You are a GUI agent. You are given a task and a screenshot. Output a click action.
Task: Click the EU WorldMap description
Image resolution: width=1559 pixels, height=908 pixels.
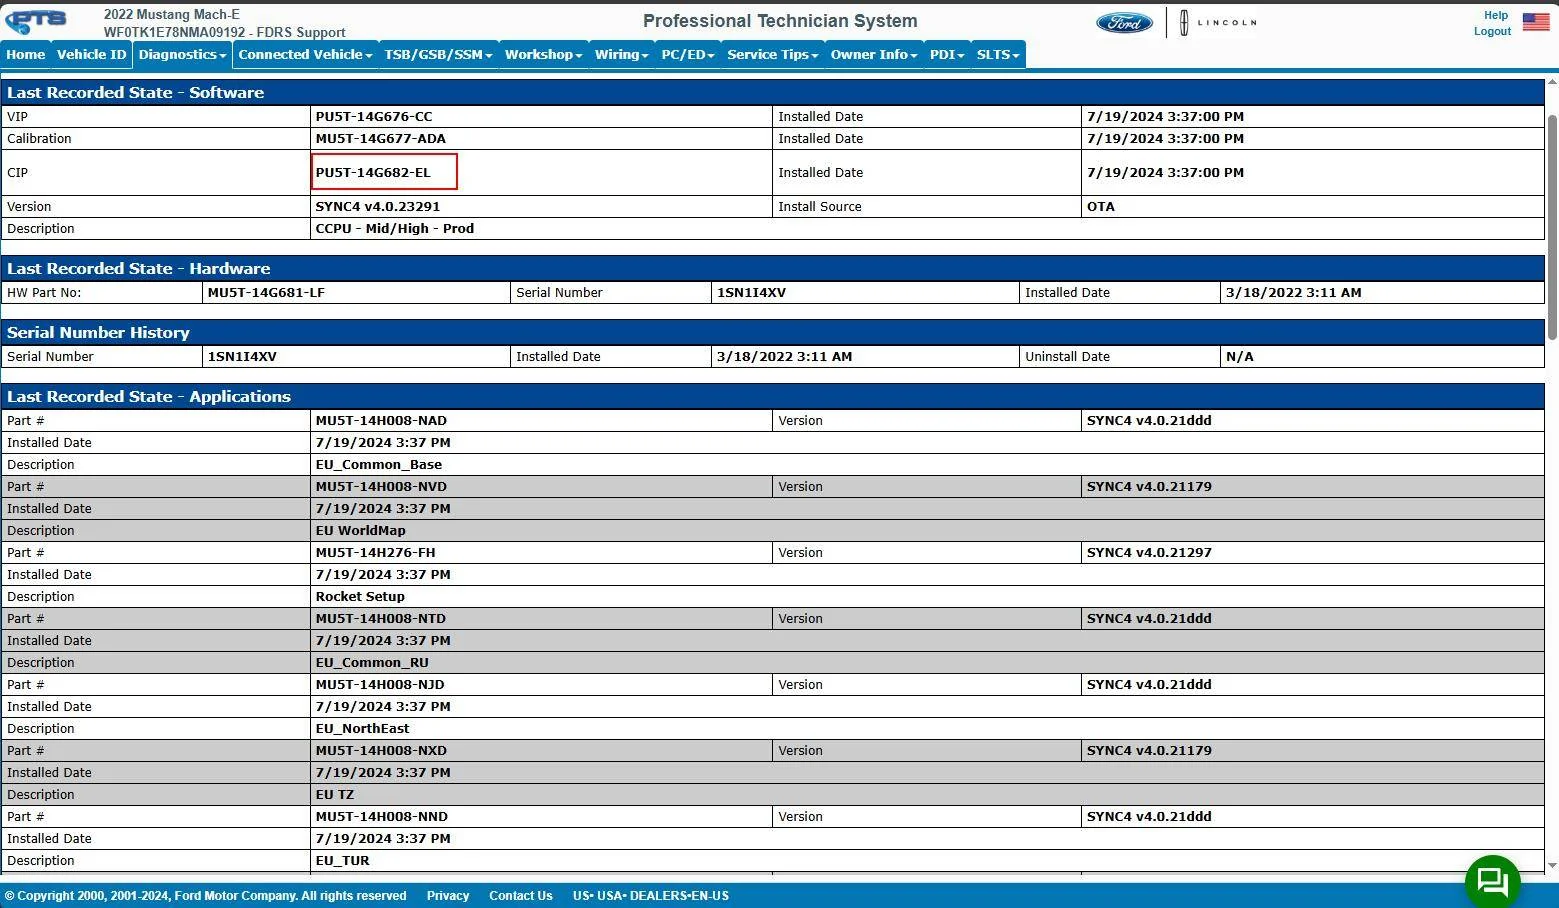[361, 530]
